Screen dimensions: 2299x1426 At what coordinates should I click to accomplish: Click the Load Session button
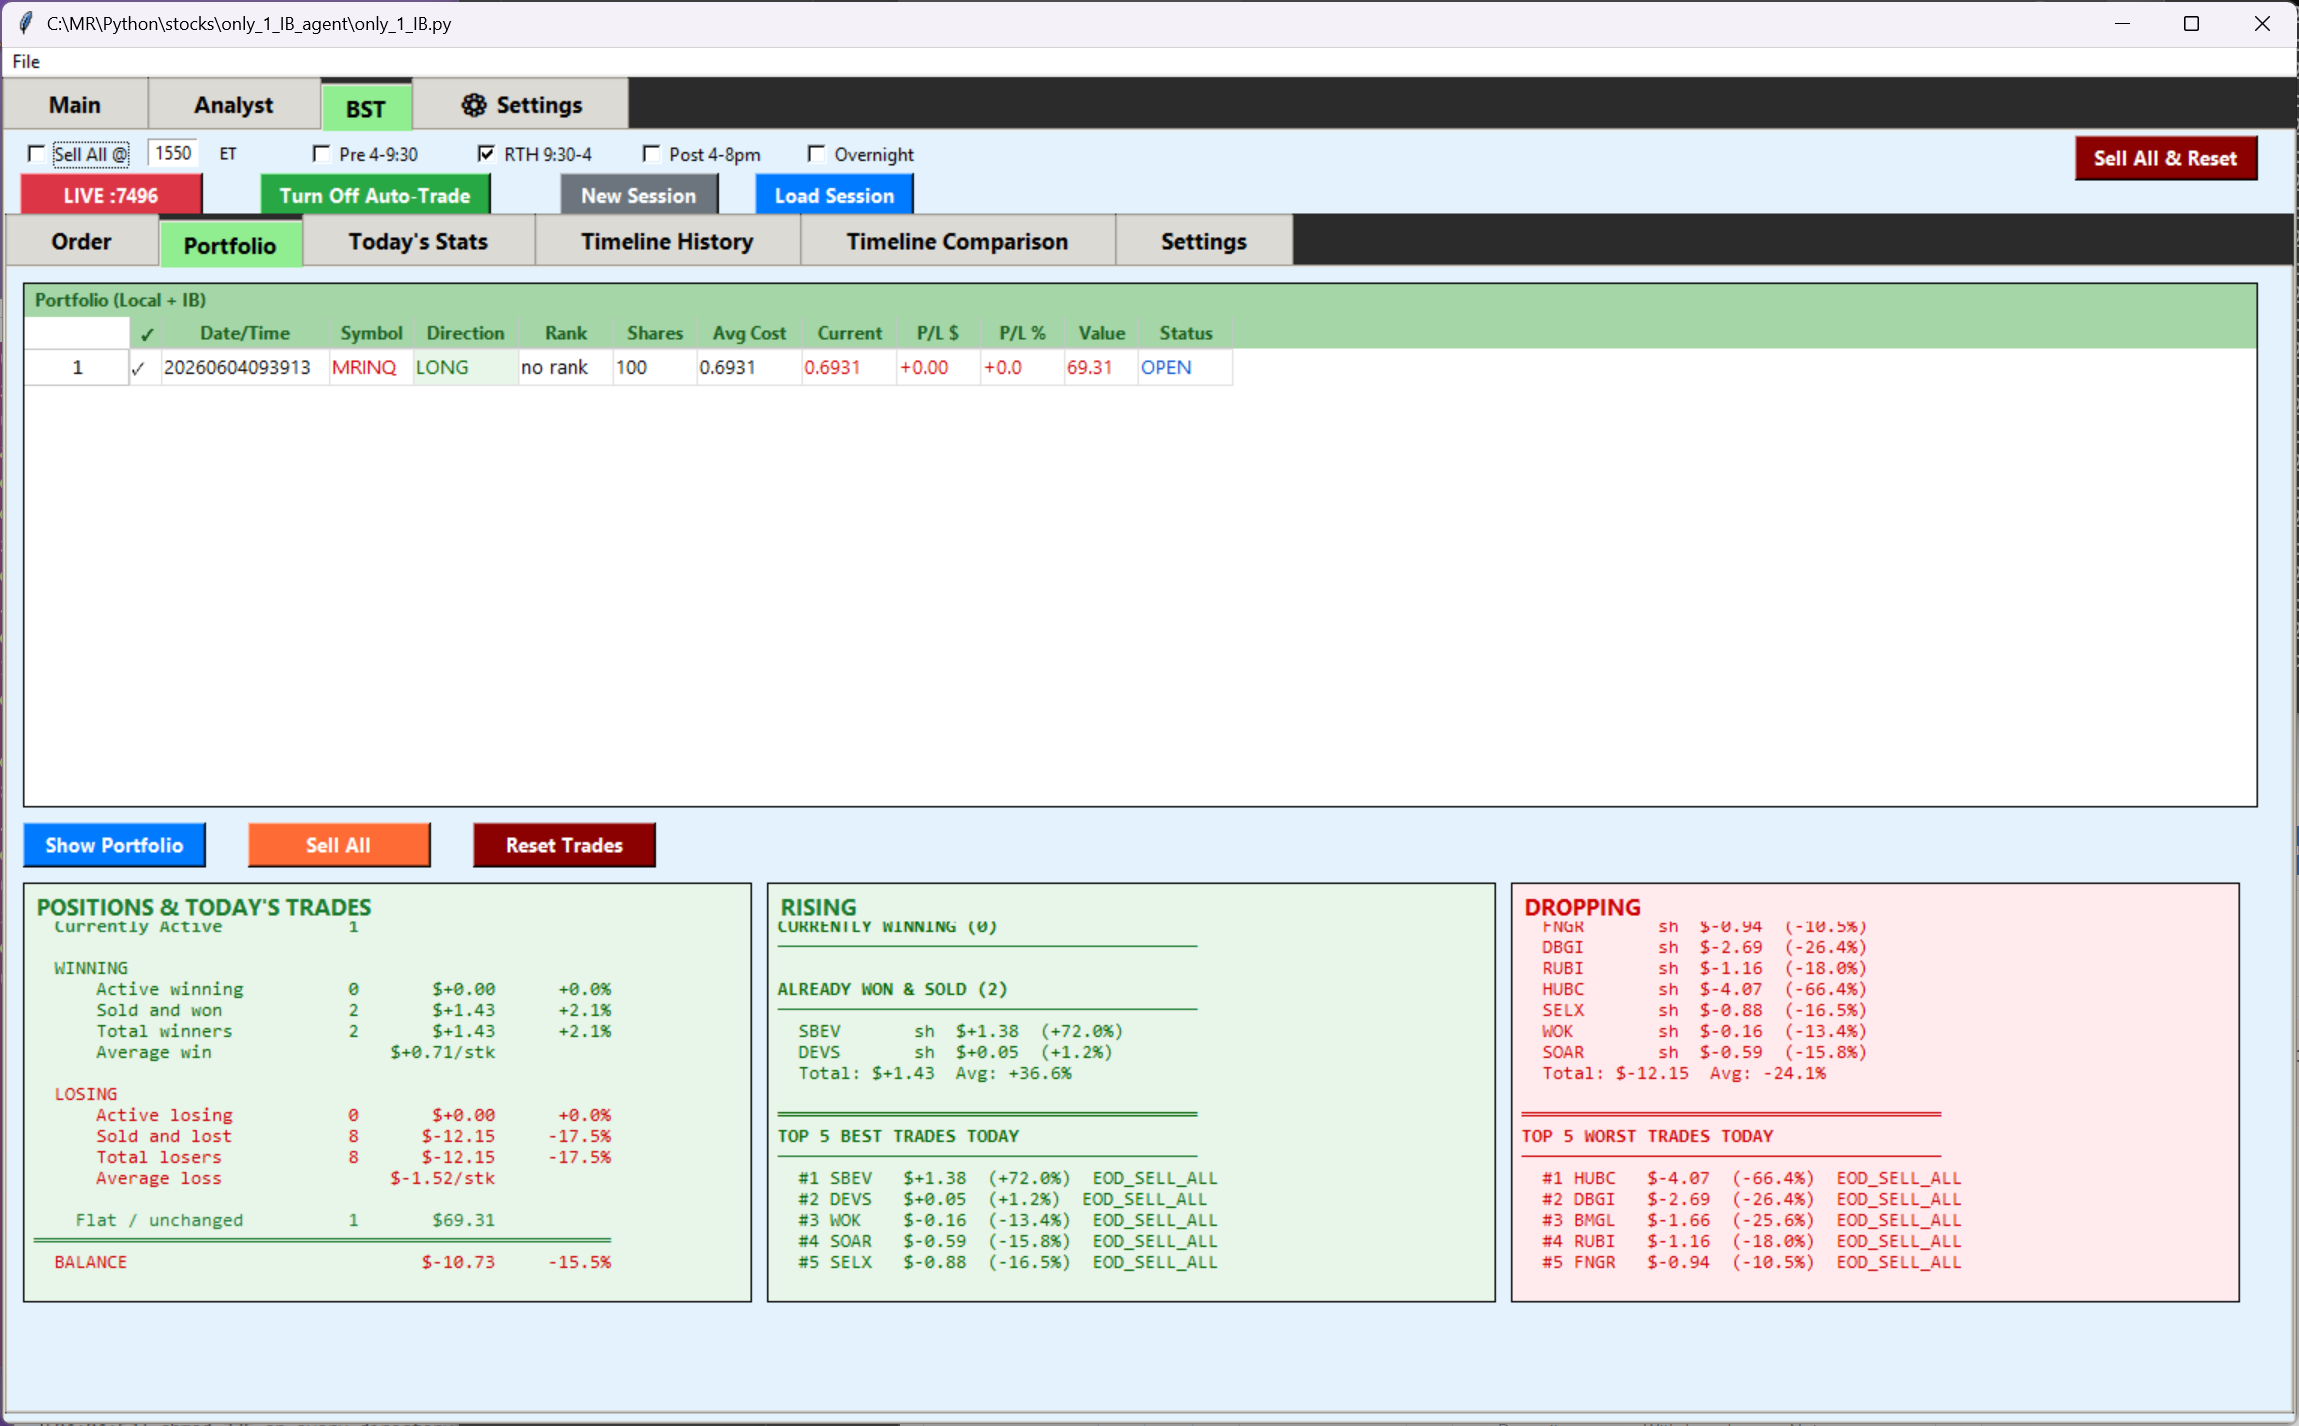834,195
